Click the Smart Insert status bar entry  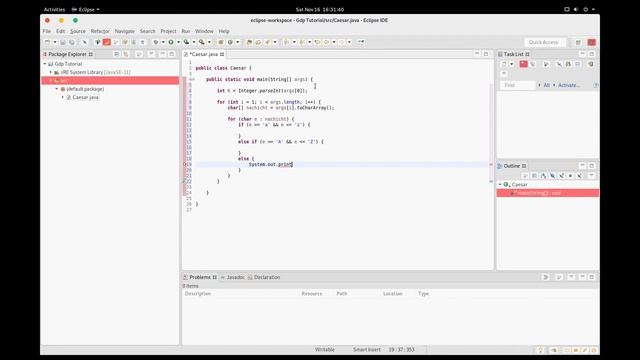coord(367,350)
